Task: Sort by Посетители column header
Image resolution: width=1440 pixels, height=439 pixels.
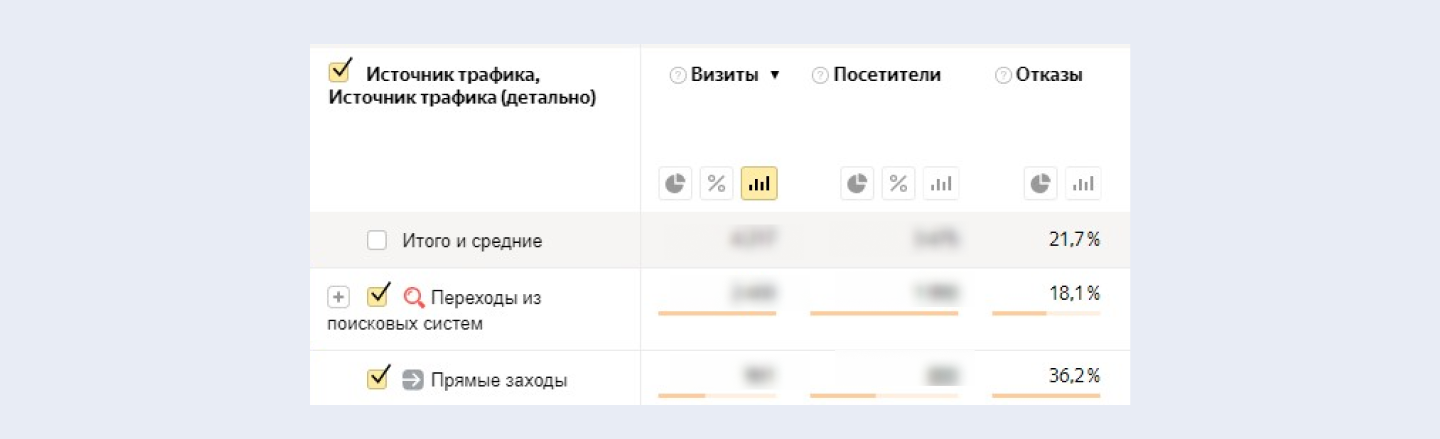Action: coord(887,75)
